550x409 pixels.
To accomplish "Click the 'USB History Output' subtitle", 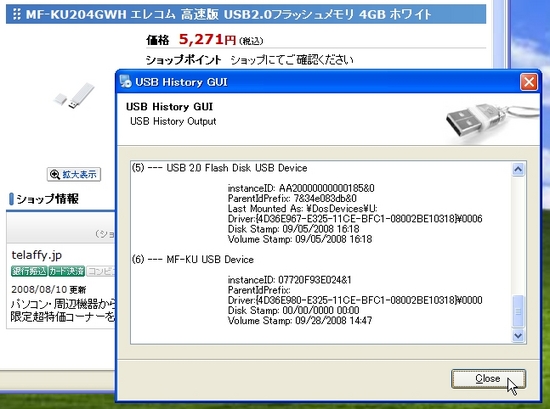I will click(173, 121).
